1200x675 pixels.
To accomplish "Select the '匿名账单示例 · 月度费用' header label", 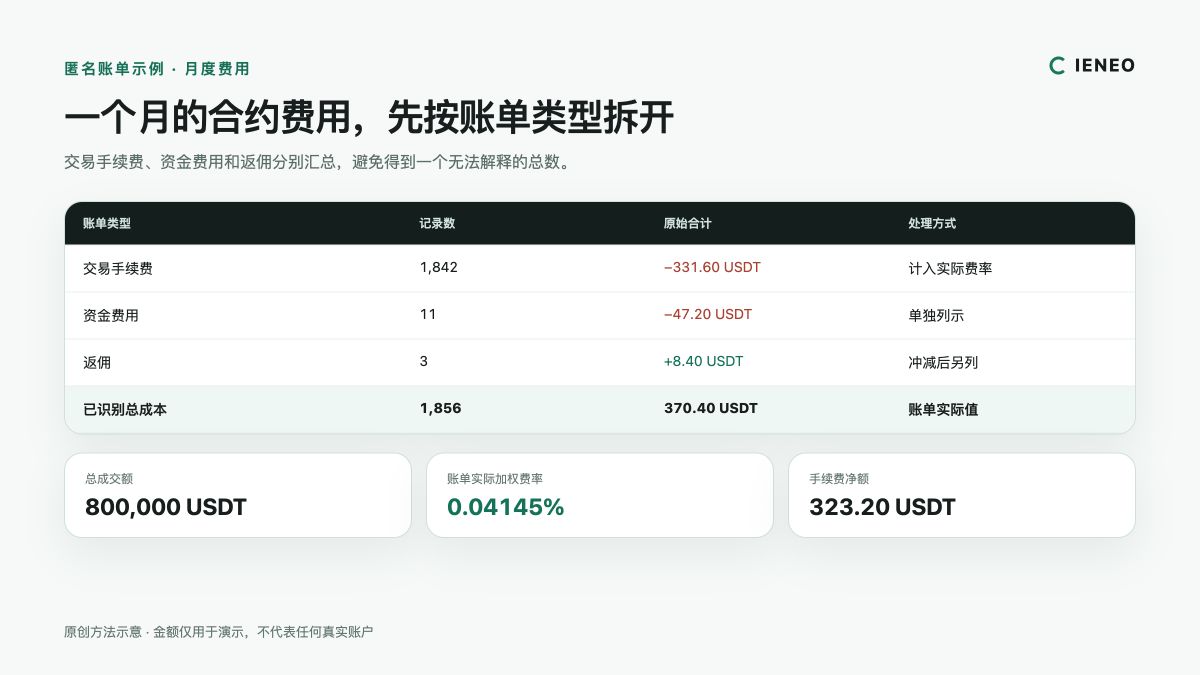I will [x=157, y=69].
